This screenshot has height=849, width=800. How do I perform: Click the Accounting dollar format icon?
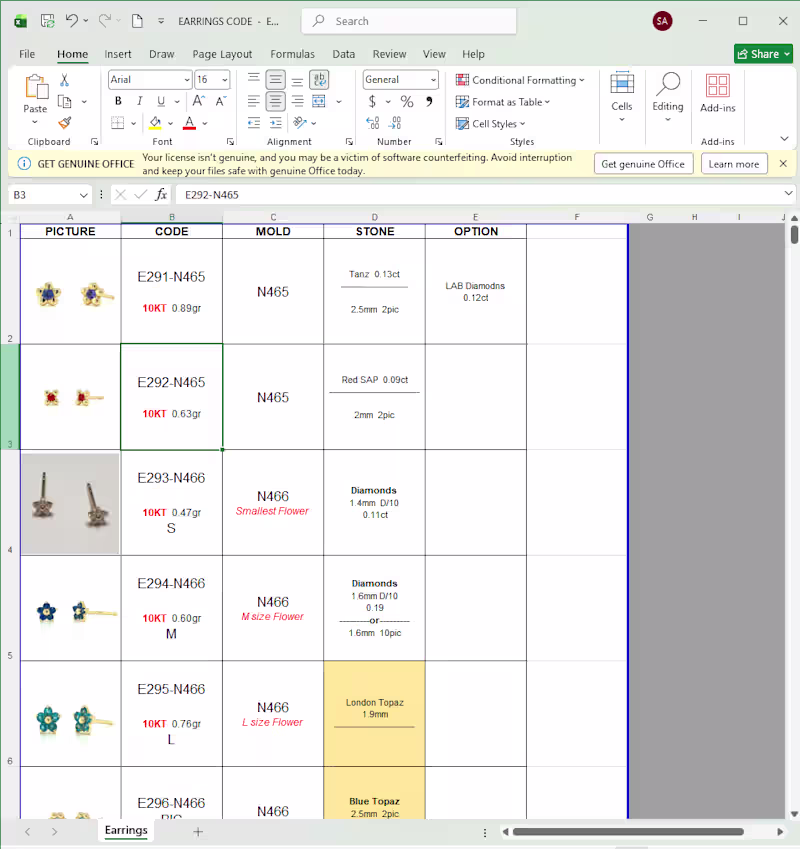click(372, 101)
